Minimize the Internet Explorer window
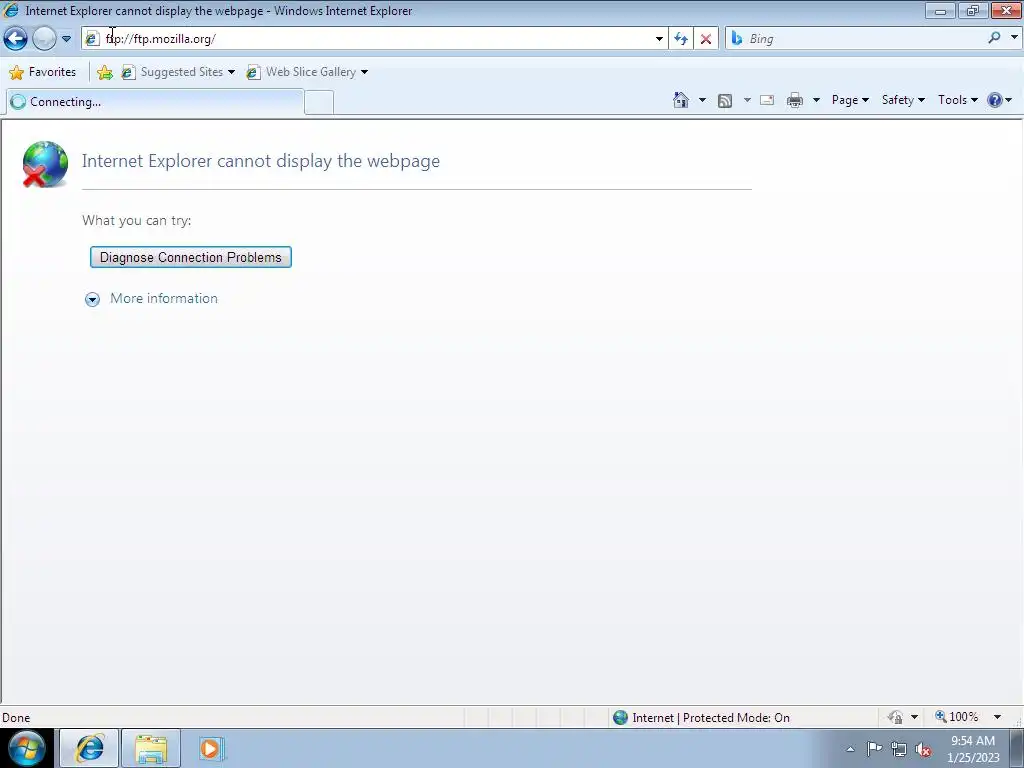 tap(940, 10)
